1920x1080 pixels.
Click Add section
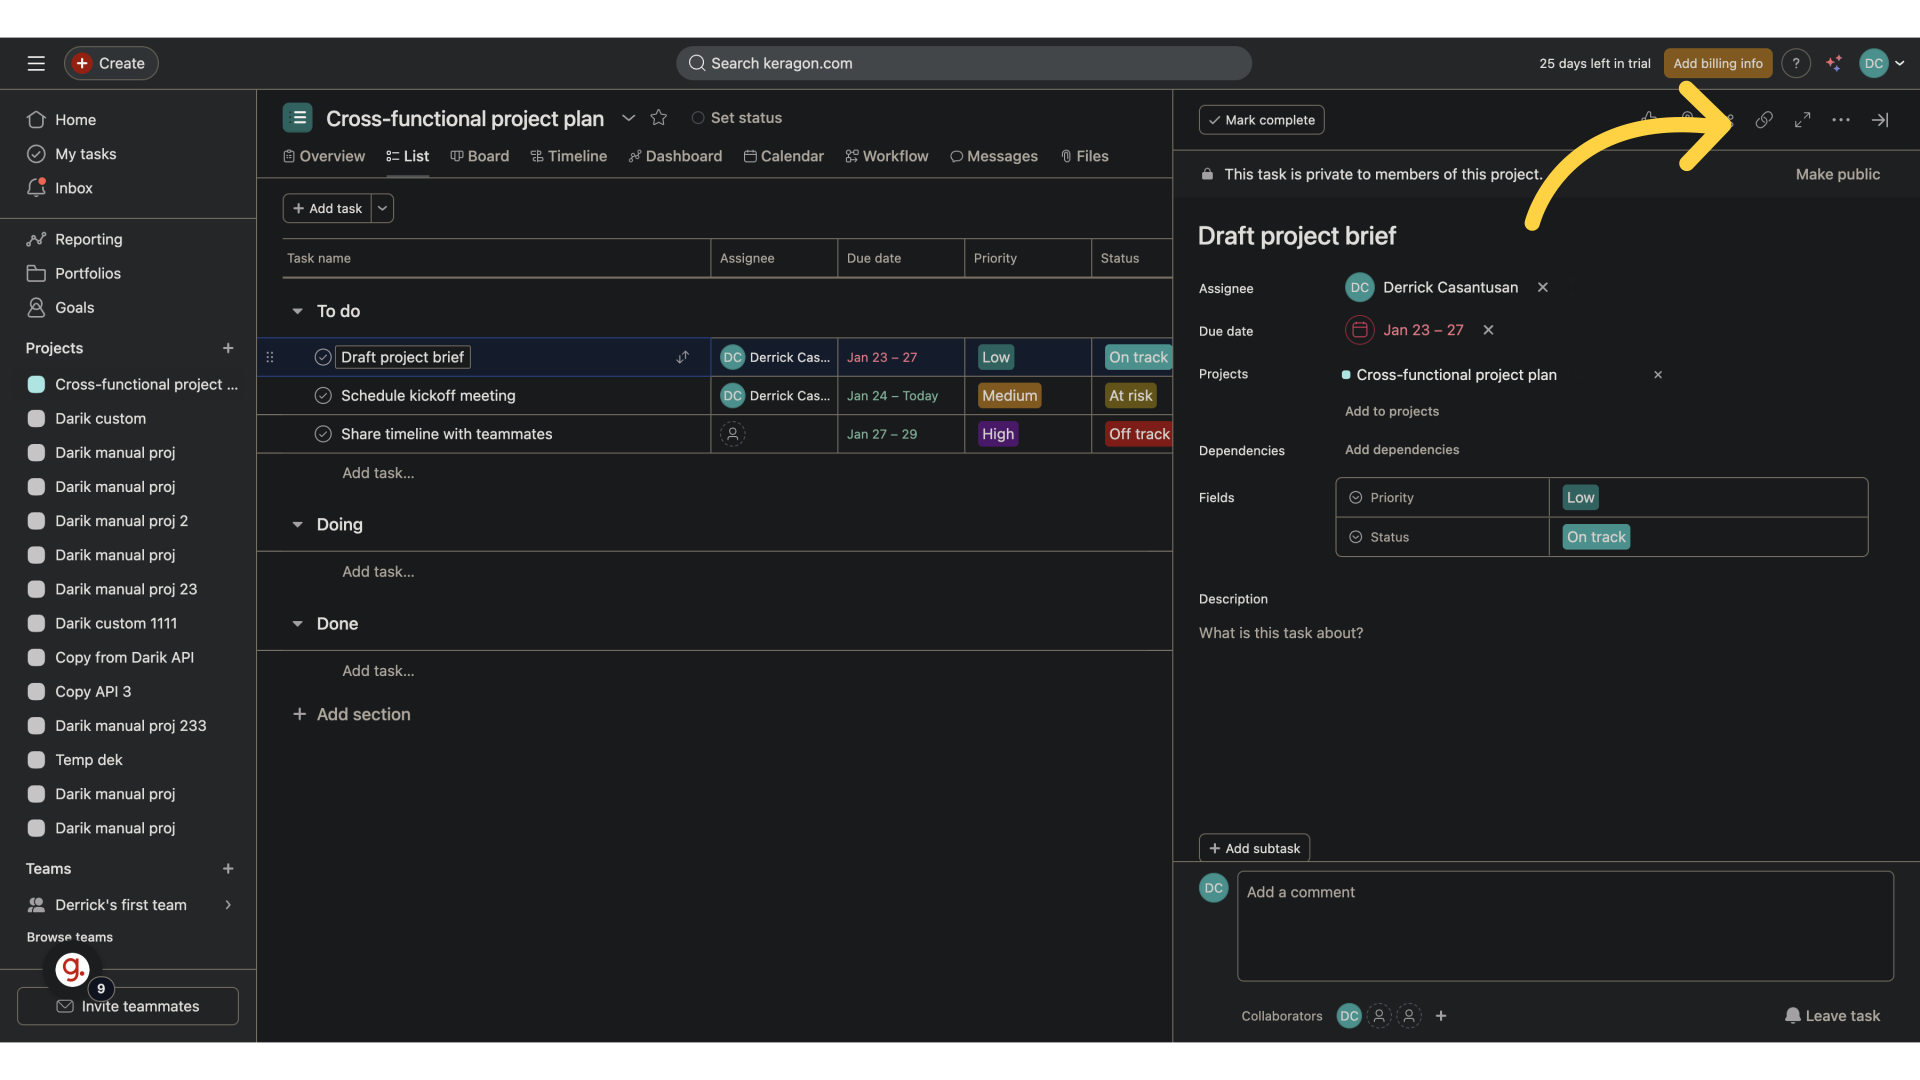click(351, 714)
